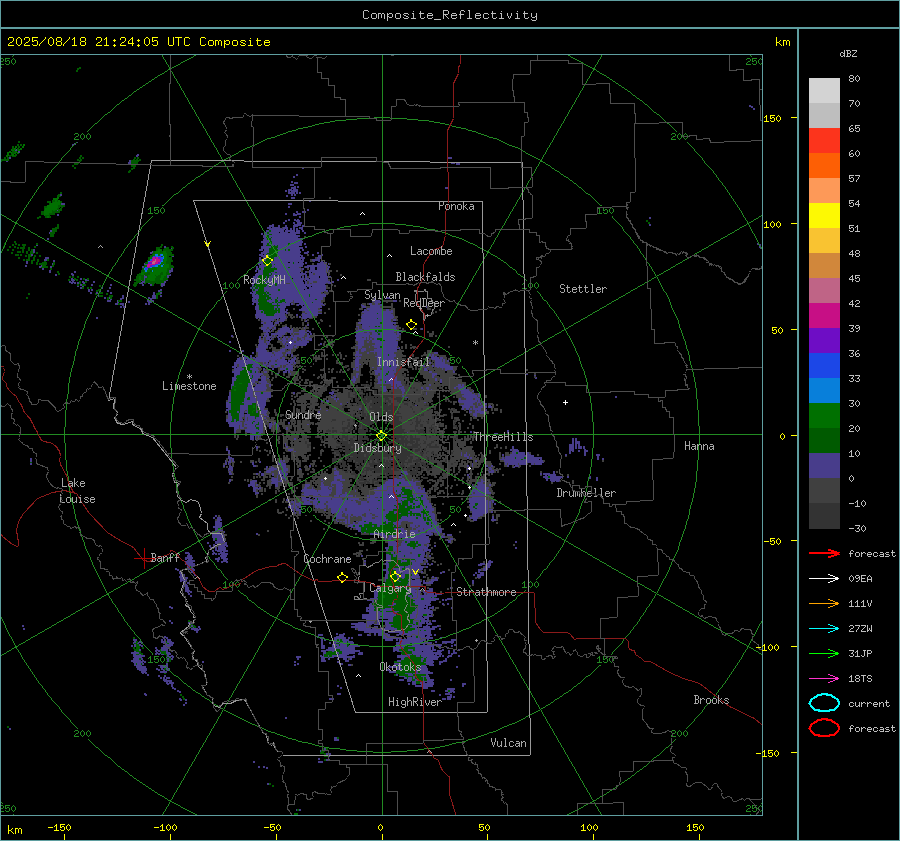Click the Innisfail city label
Screen dimensions: 900x841
coord(403,362)
